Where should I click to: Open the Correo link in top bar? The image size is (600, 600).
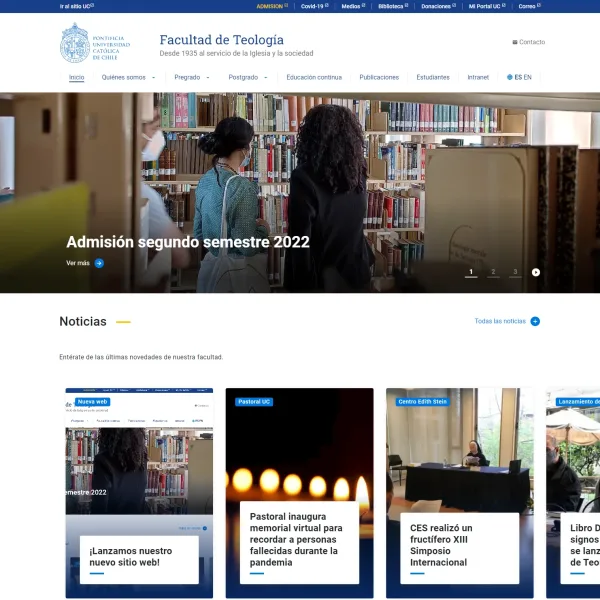(530, 6)
